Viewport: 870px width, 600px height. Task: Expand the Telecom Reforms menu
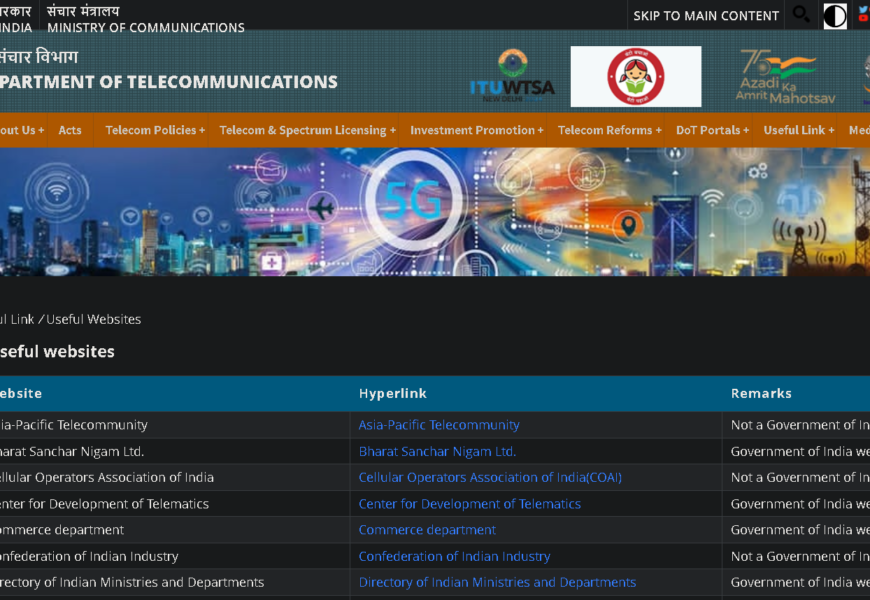(609, 130)
